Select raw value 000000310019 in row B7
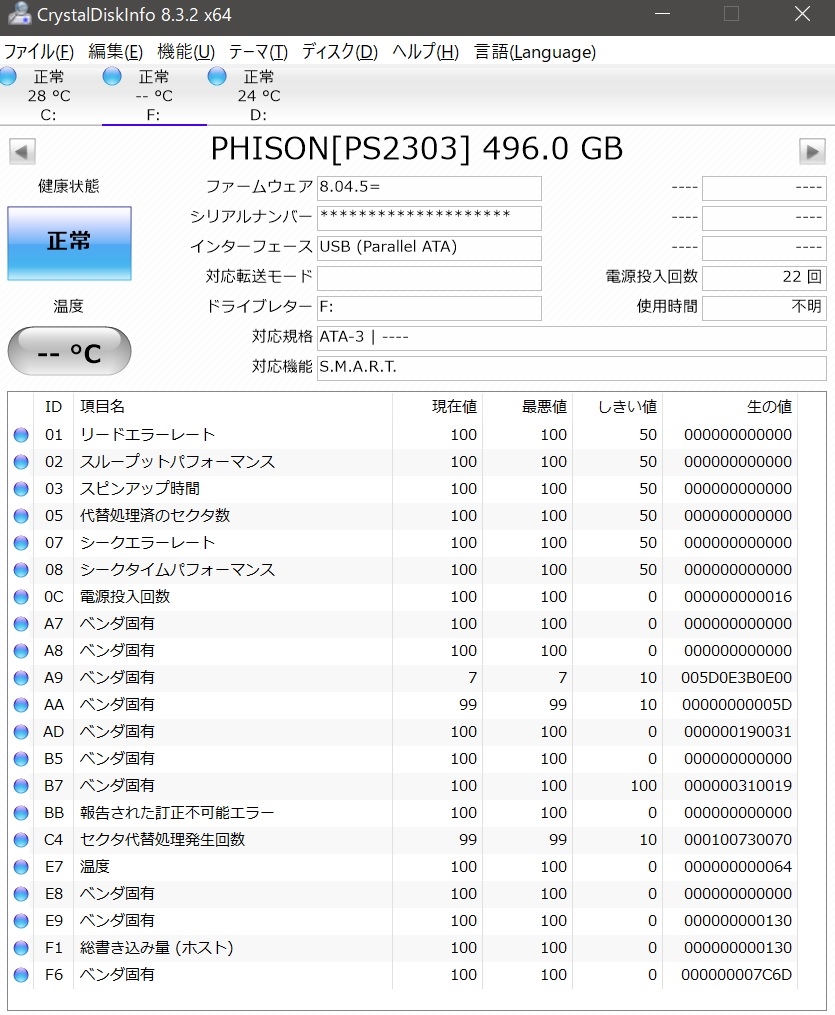This screenshot has height=1015, width=835. point(738,786)
